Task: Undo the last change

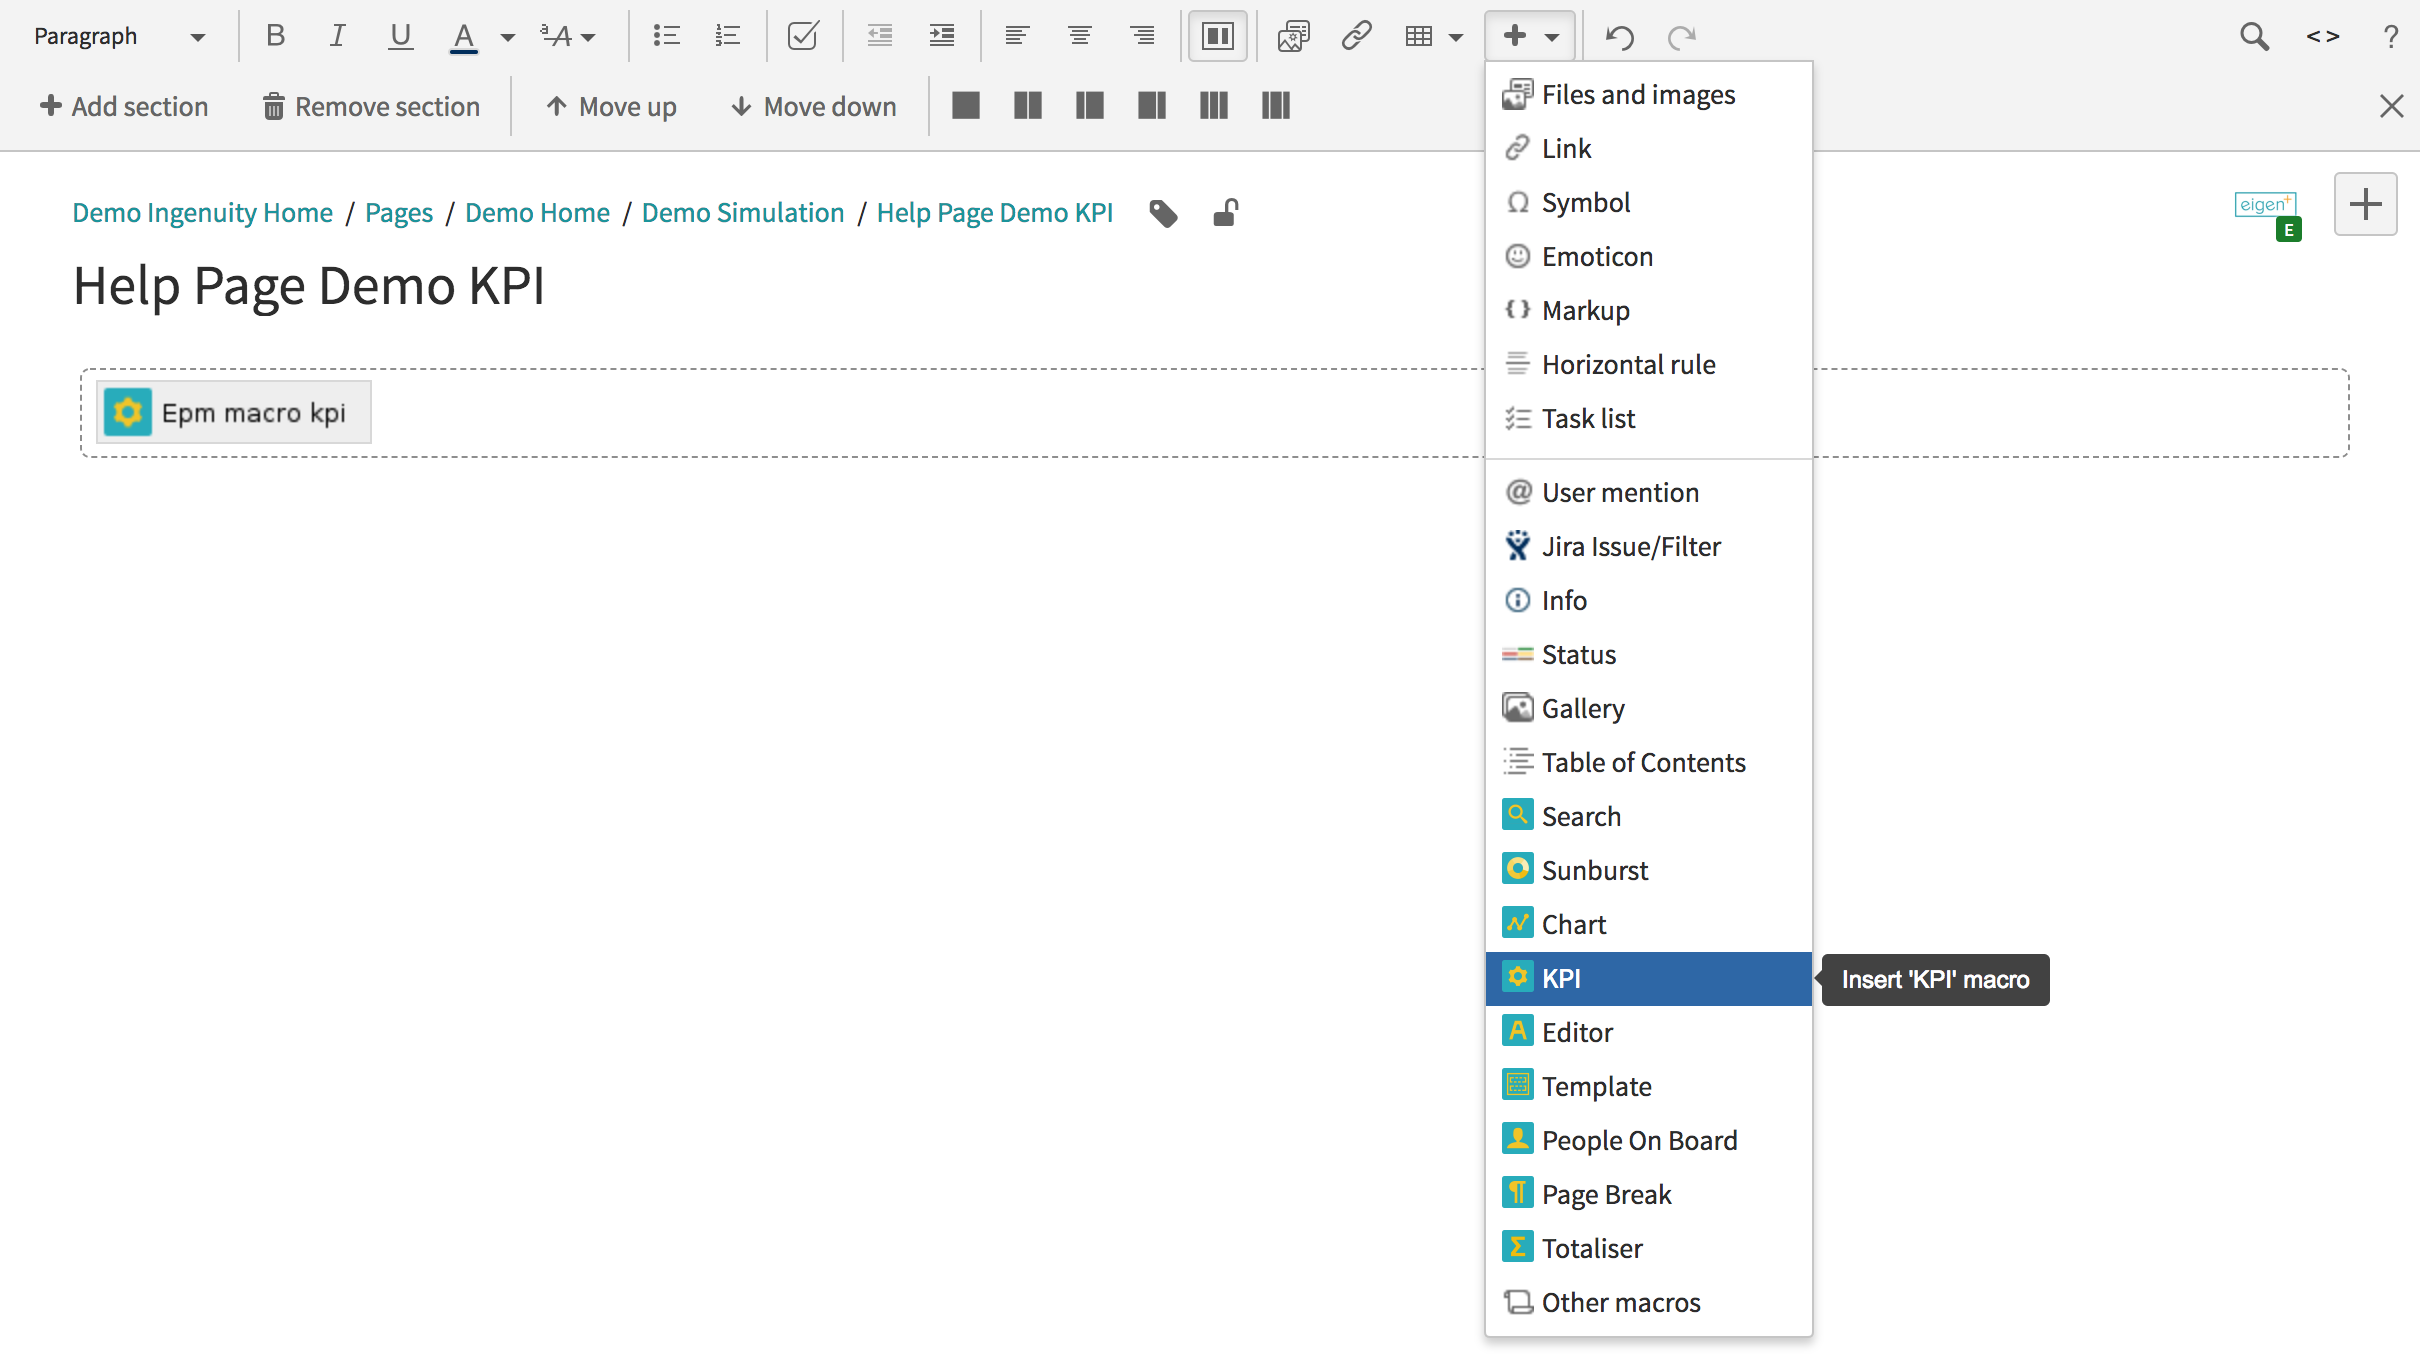Action: 1619,37
